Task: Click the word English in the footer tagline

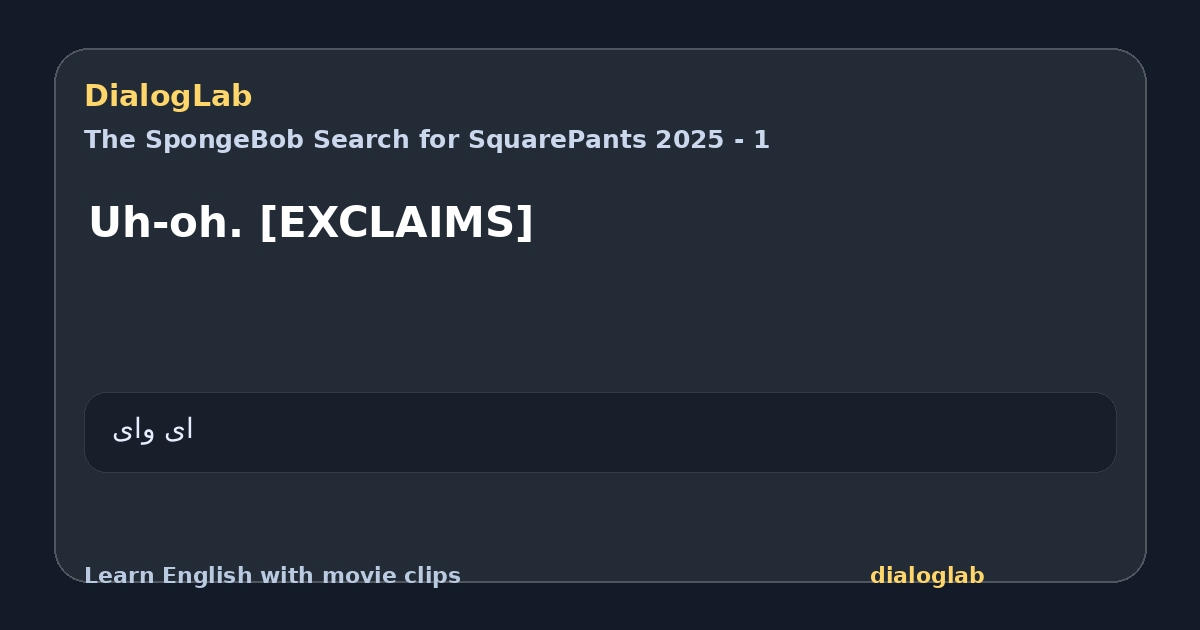Action: tap(203, 576)
